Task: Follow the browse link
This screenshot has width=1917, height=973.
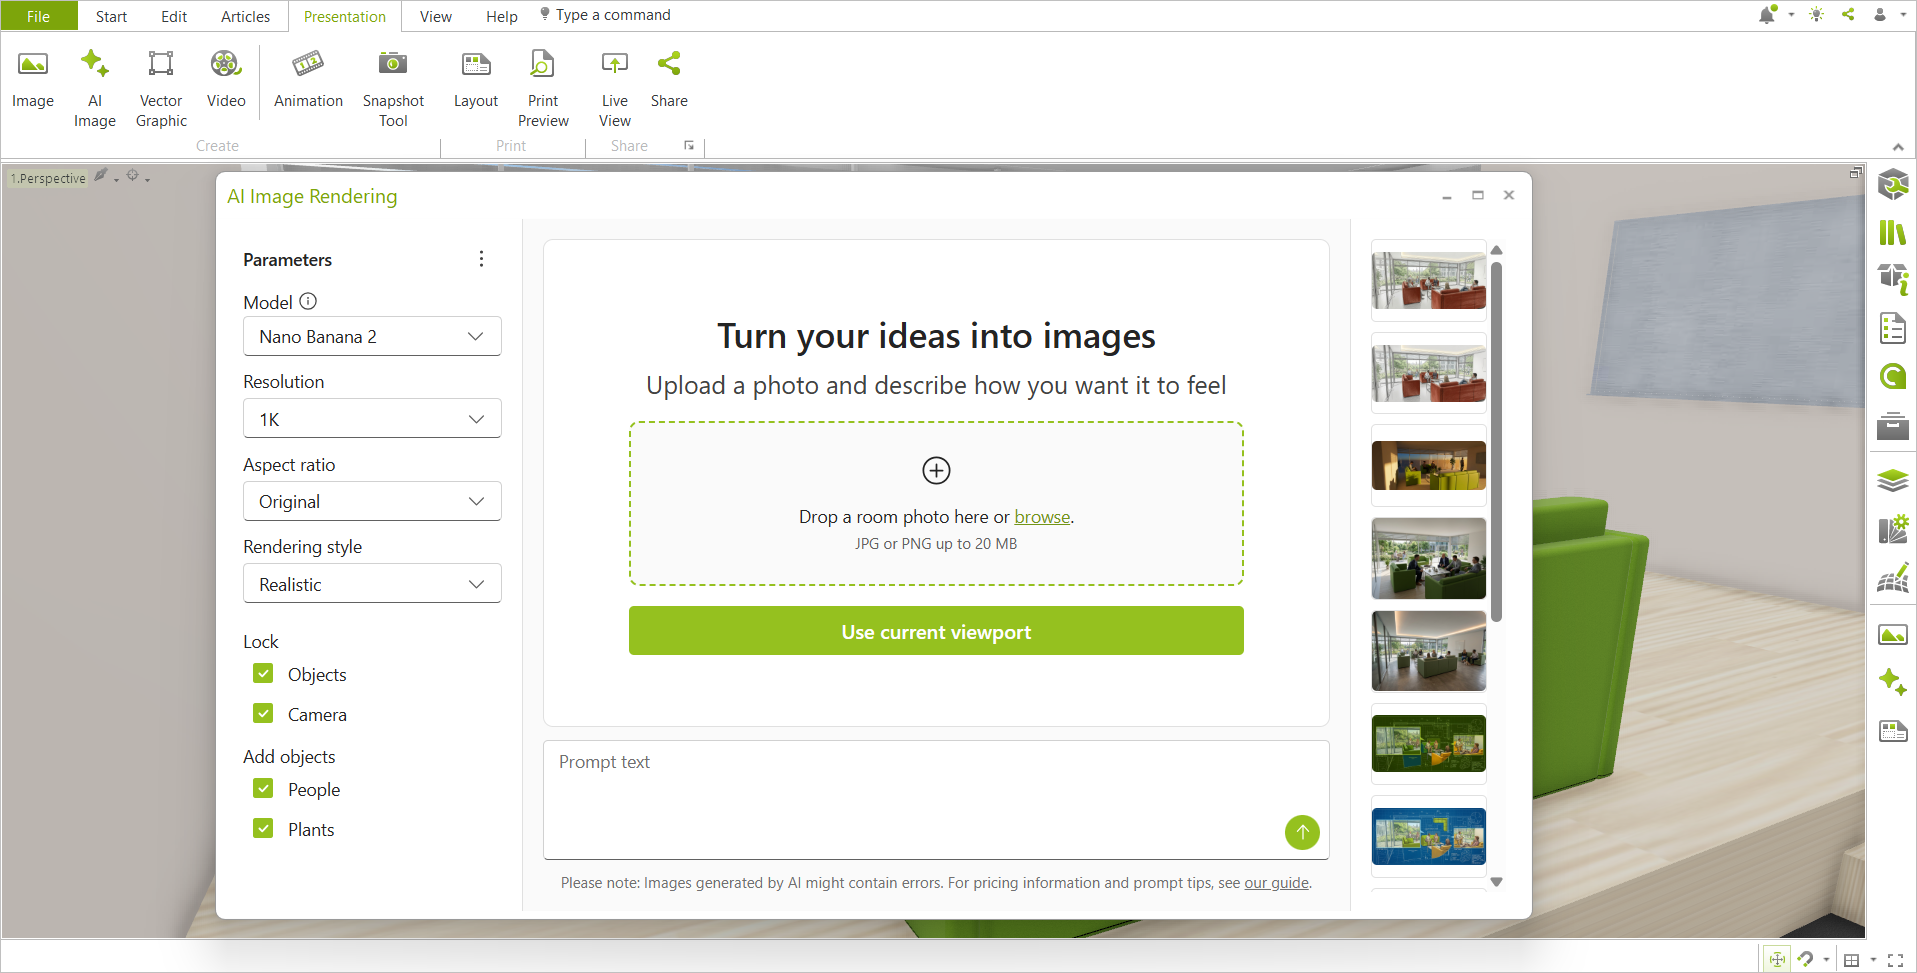Action: [1042, 517]
